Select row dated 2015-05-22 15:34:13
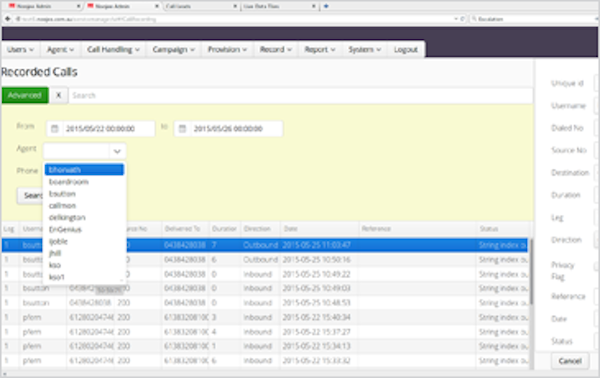This screenshot has height=378, width=600. coord(264,346)
